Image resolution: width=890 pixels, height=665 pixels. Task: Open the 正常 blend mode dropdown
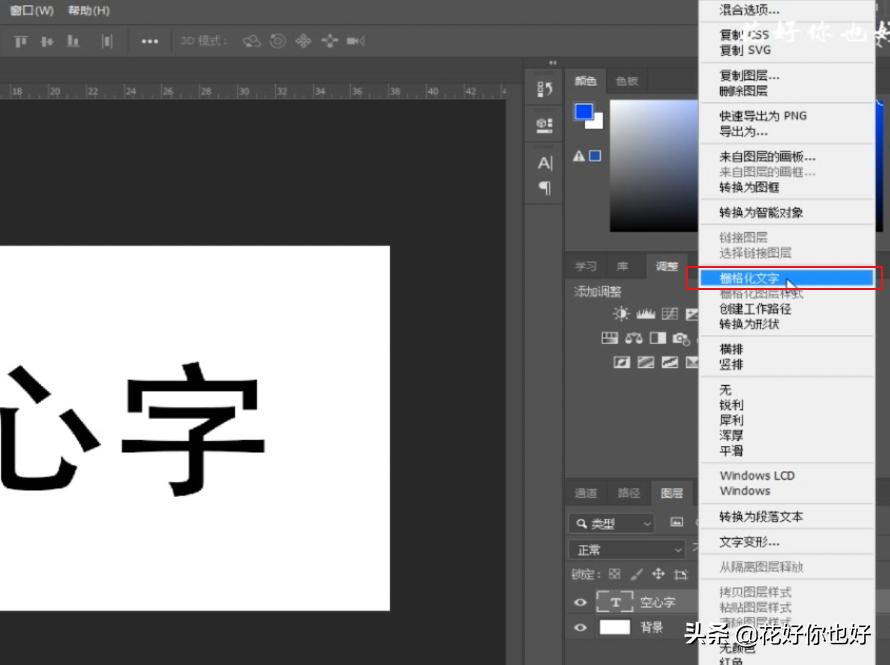[627, 549]
